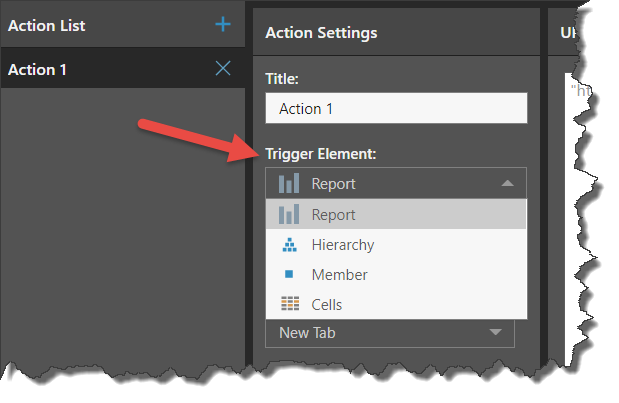Select Hierarchy as the trigger element
Viewport: 619px width, 403px height.
[342, 245]
